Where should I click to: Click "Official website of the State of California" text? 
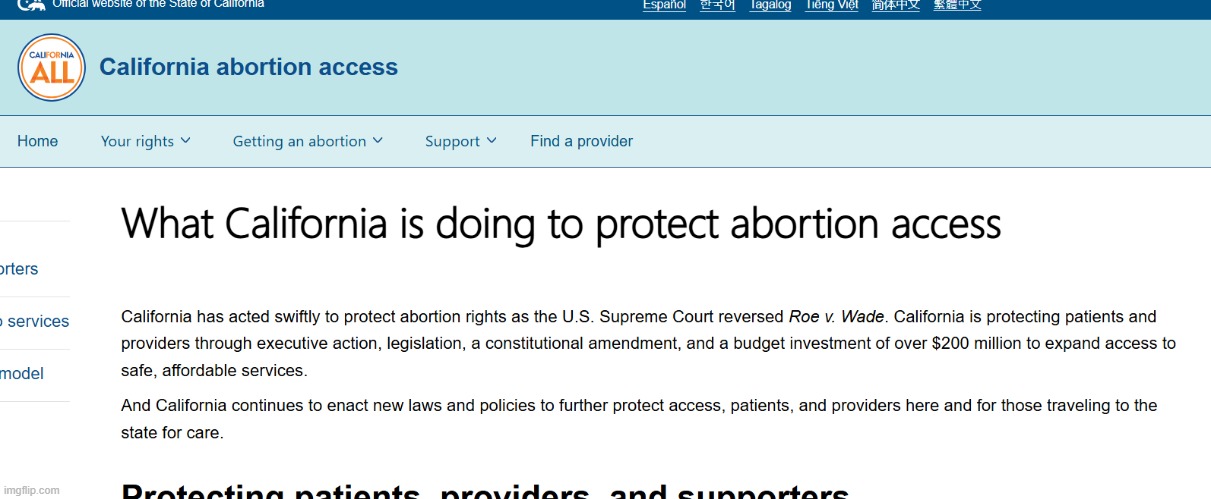158,5
